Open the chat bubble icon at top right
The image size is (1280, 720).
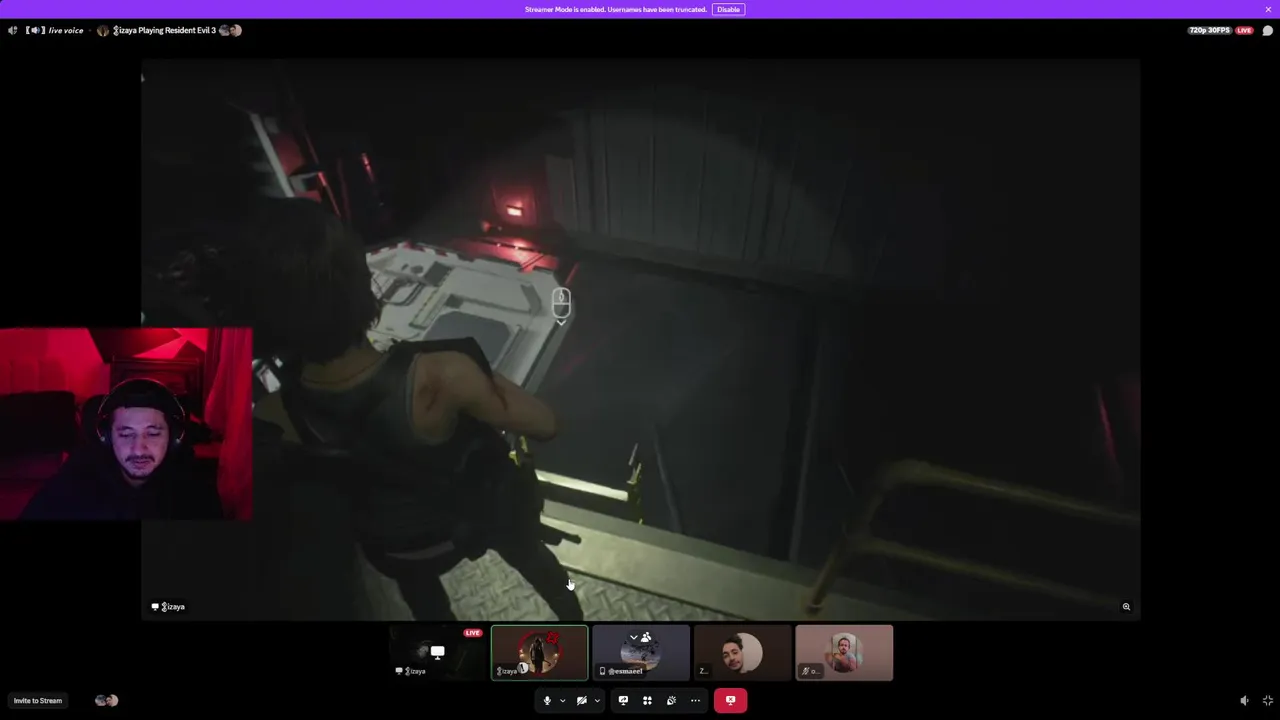coord(1267,30)
